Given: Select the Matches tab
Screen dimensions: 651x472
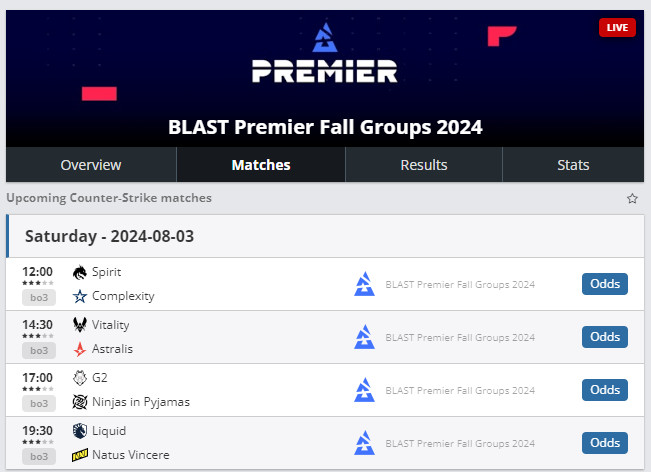Looking at the screenshot, I should coord(261,165).
